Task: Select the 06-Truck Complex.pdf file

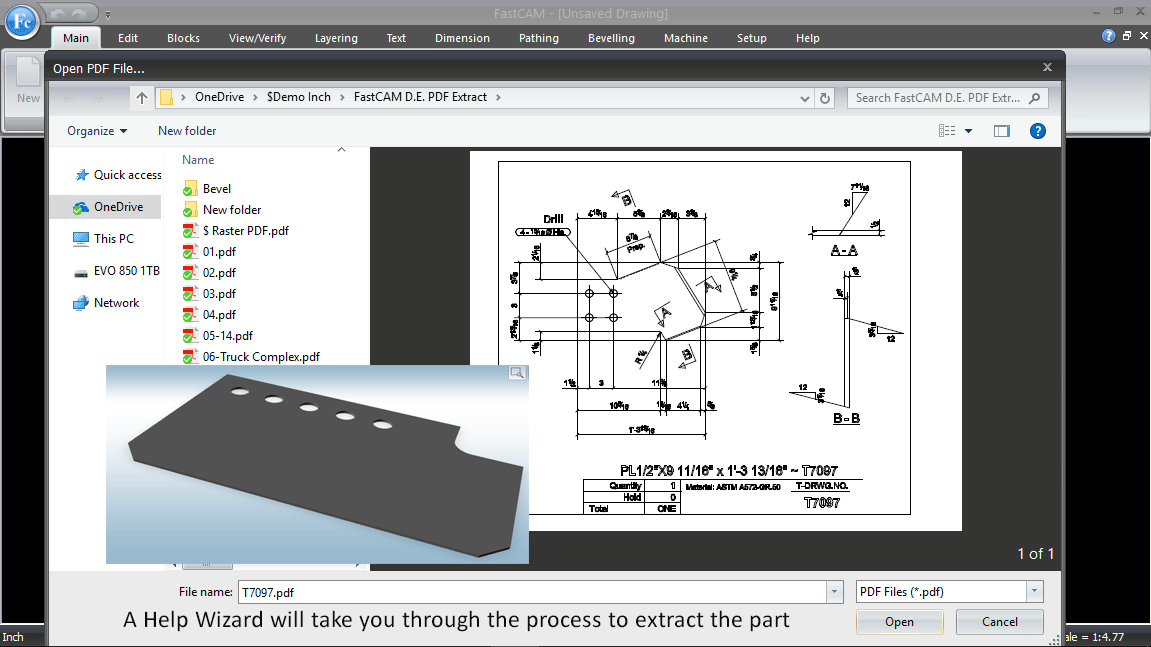Action: [261, 357]
